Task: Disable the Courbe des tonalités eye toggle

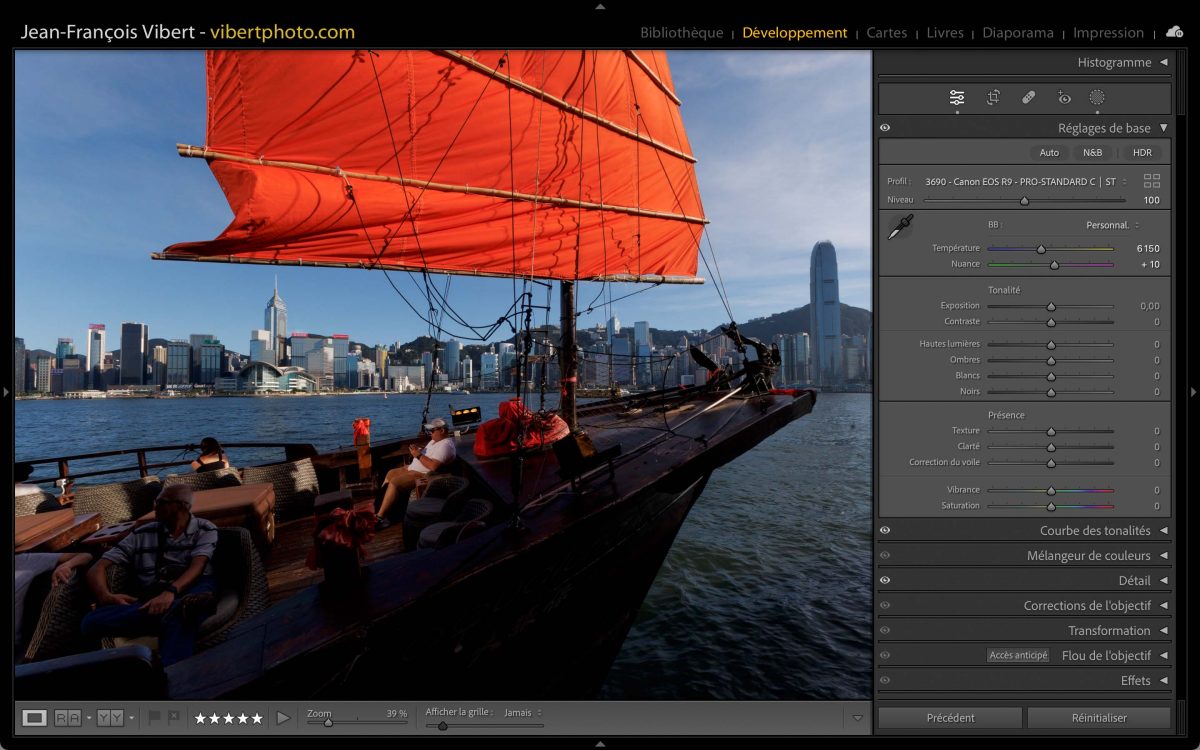Action: pos(885,531)
